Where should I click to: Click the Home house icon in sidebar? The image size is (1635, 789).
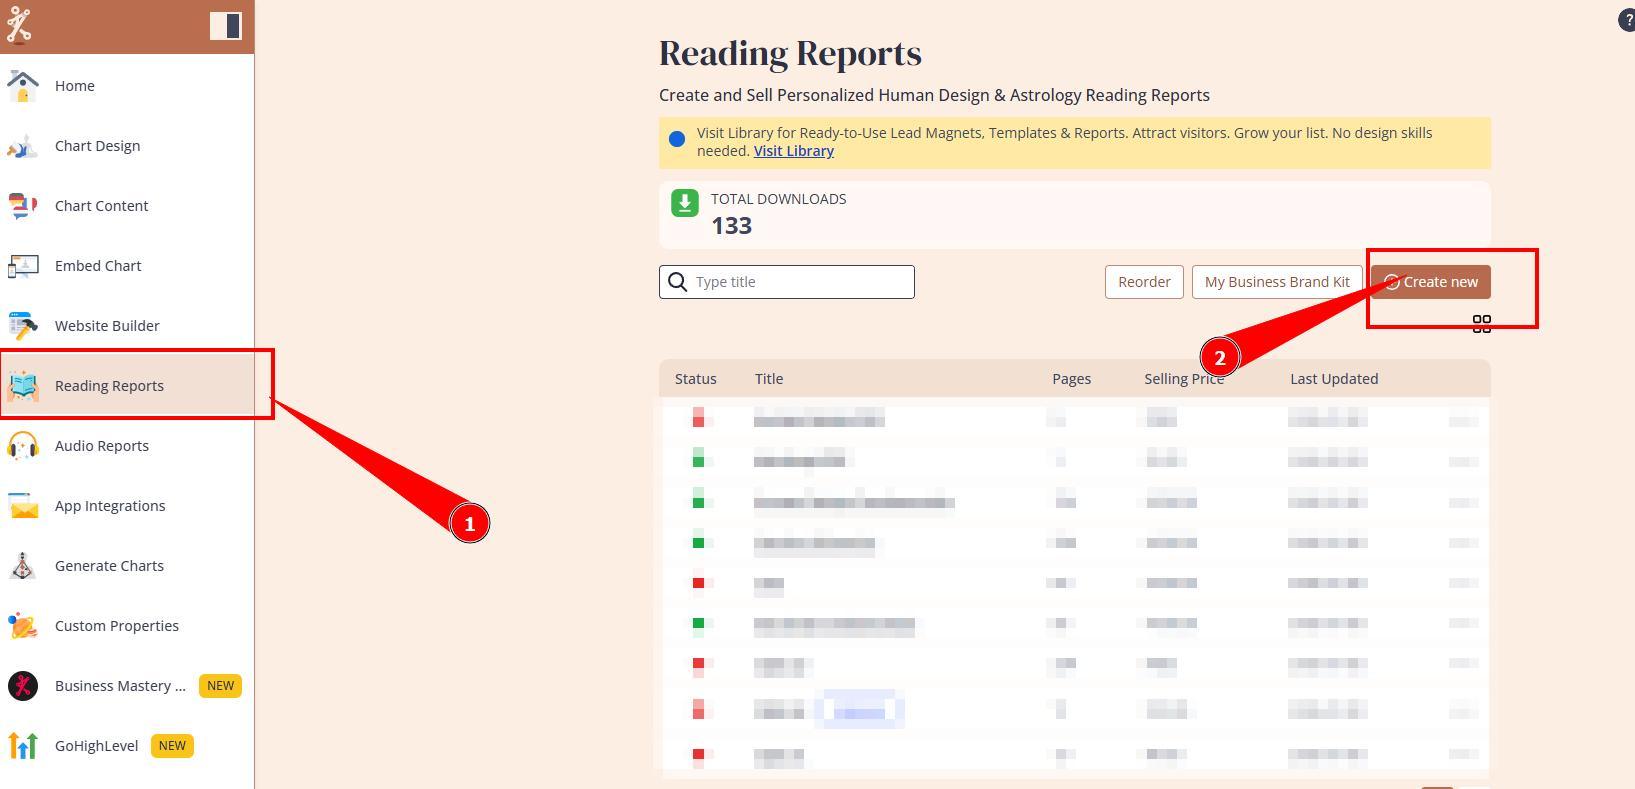(23, 86)
